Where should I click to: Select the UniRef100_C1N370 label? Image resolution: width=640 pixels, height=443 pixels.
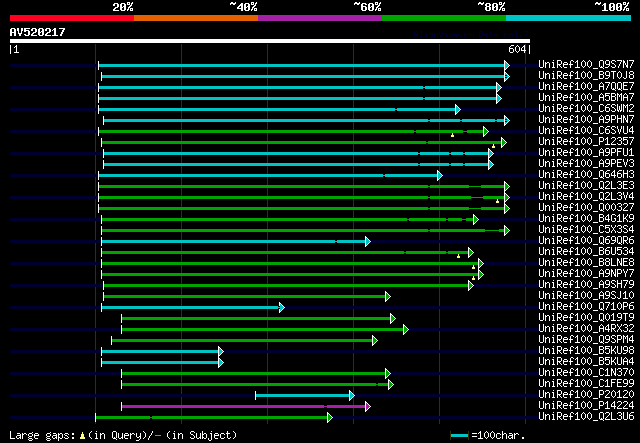pos(586,373)
